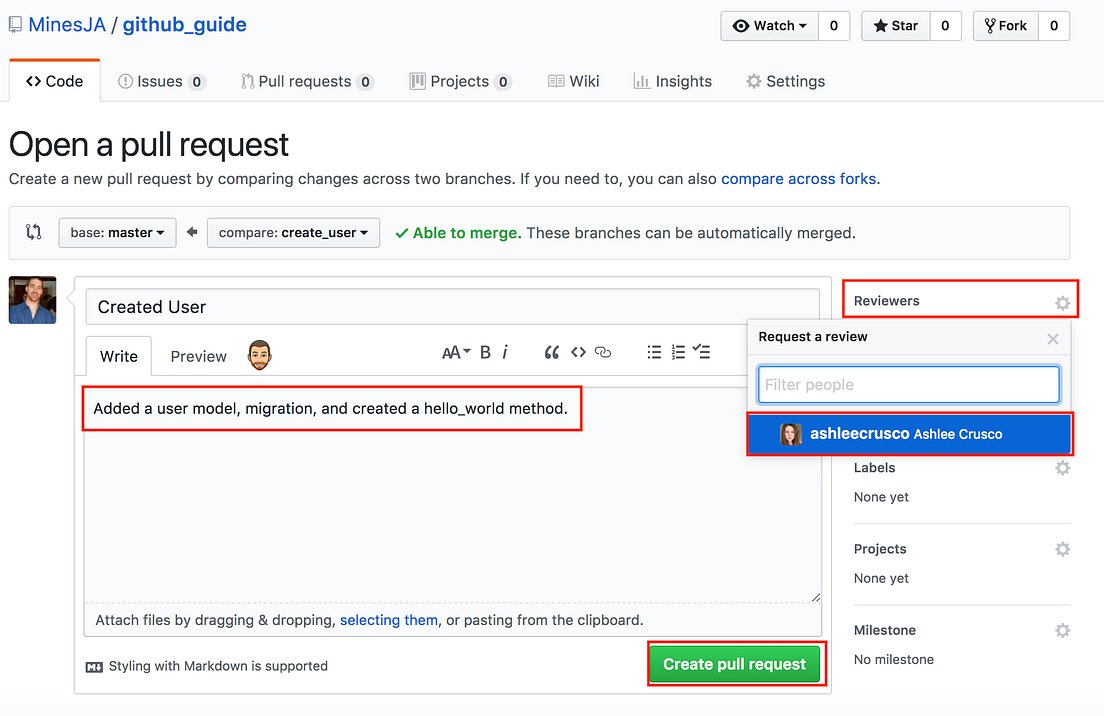Open the Labels settings gear
Viewport: 1104px width, 716px height.
(x=1062, y=467)
